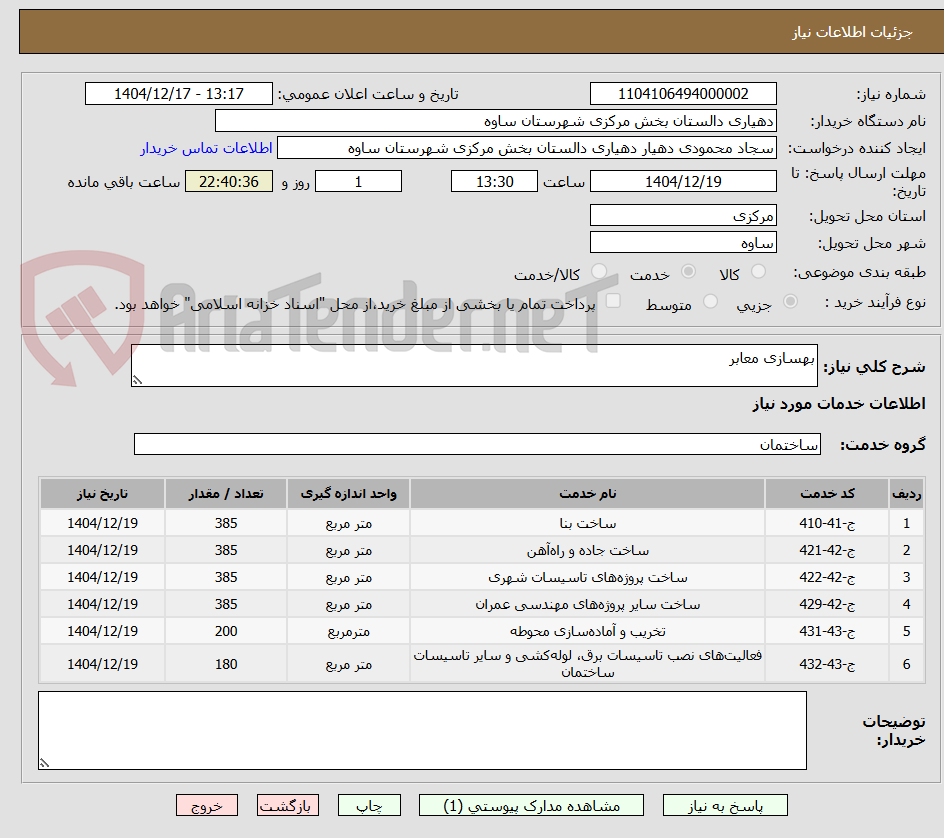Click service code ج-43-432
944x838 pixels.
[x=827, y=664]
